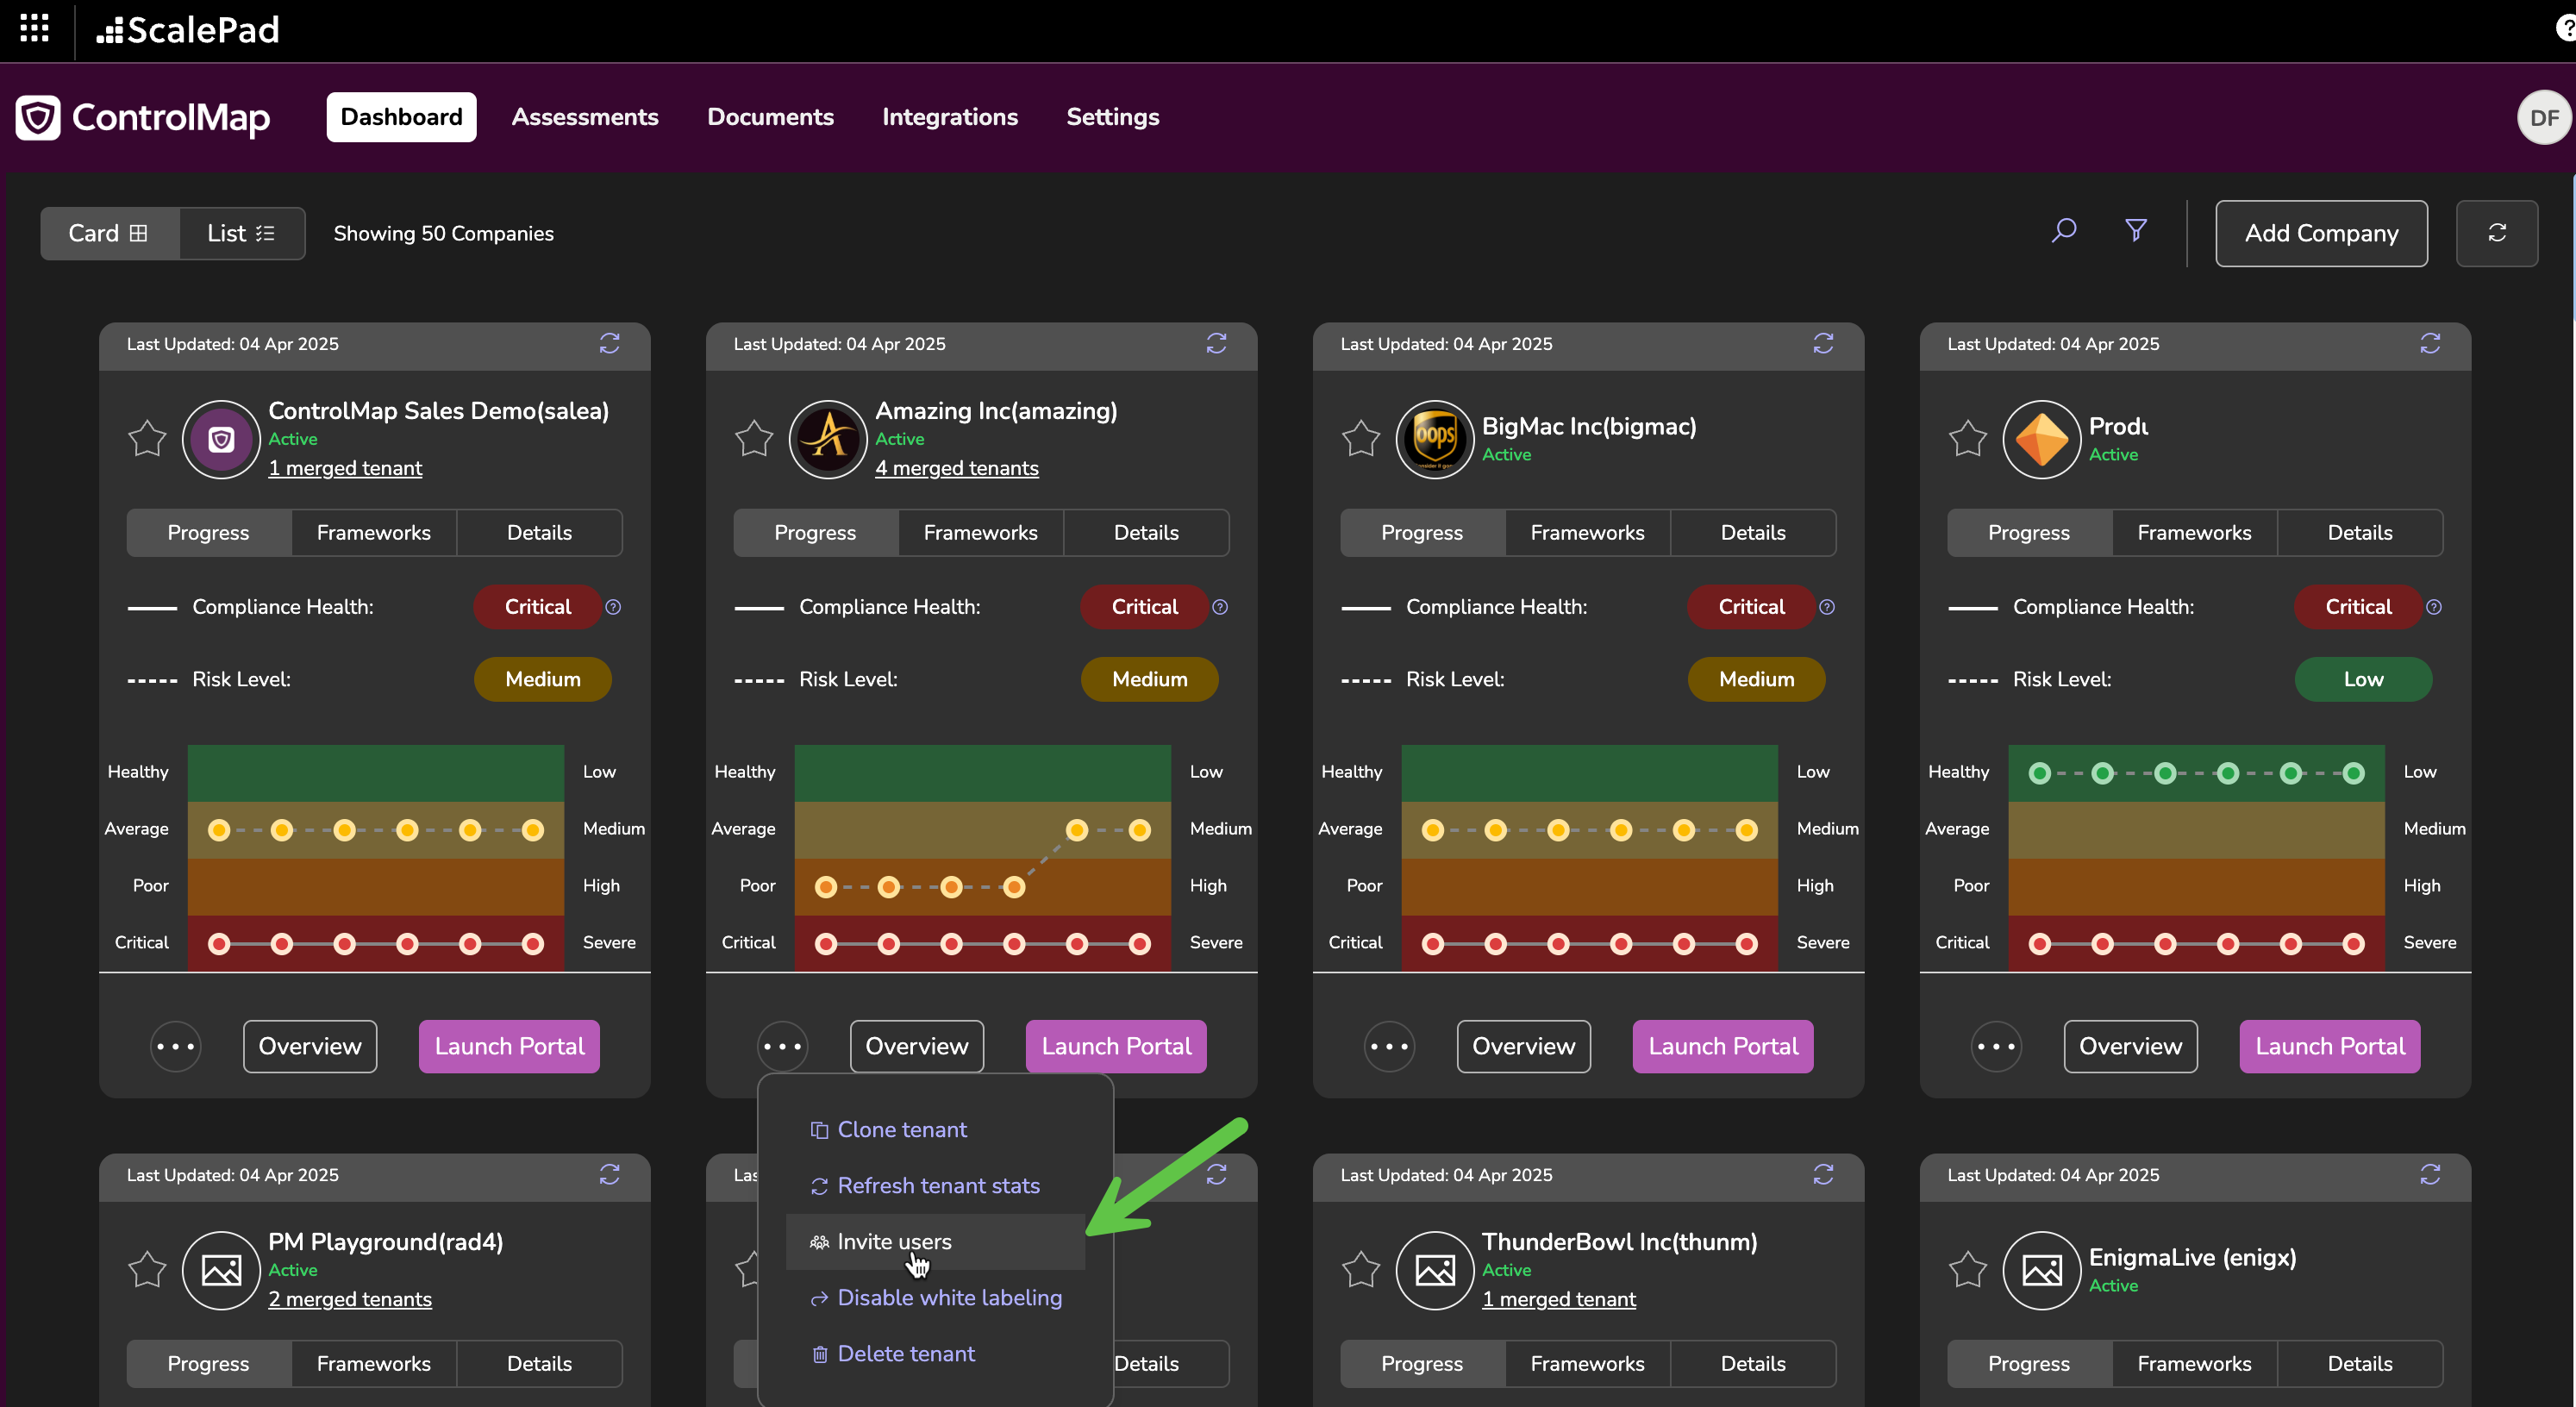The width and height of the screenshot is (2576, 1407).
Task: Open Overview for BigMac Inc
Action: coord(1524,1047)
